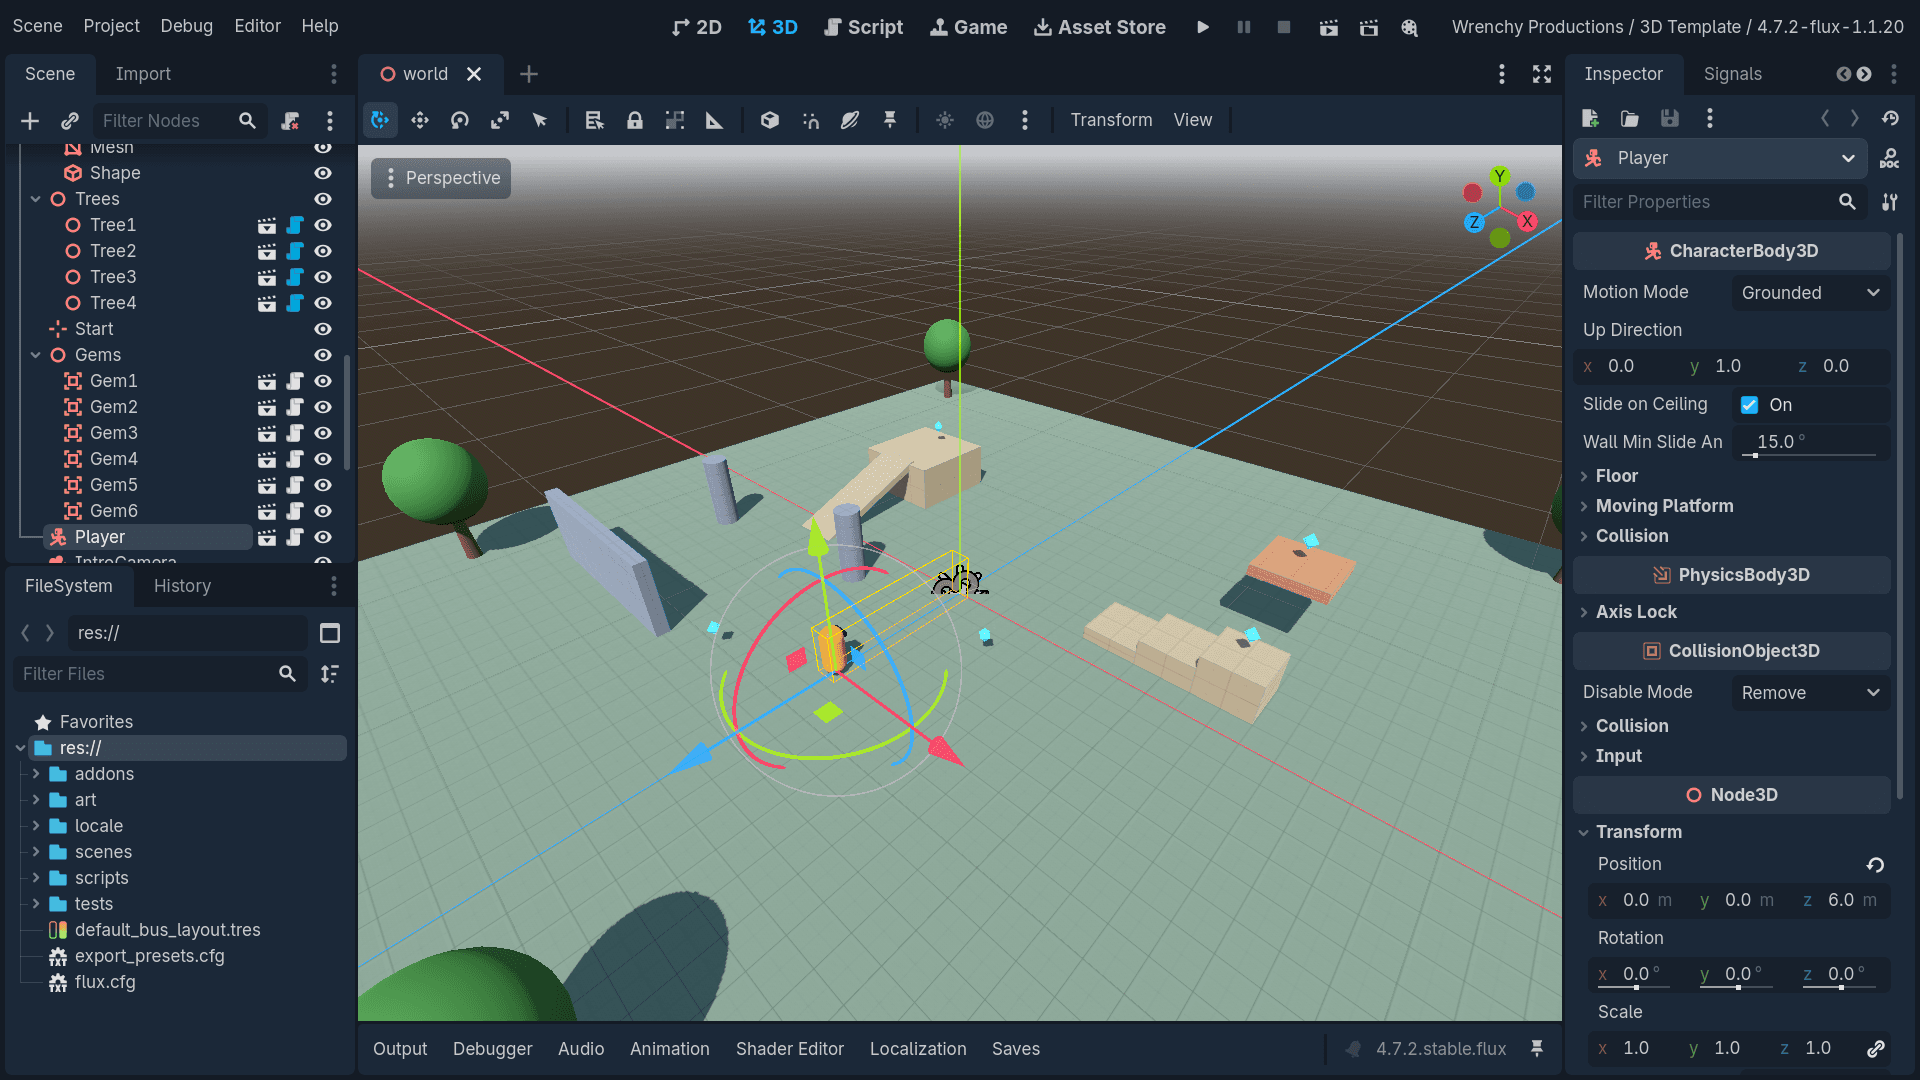The image size is (1920, 1080).
Task: Select the Scale Mode tool
Action: pyautogui.click(x=500, y=120)
